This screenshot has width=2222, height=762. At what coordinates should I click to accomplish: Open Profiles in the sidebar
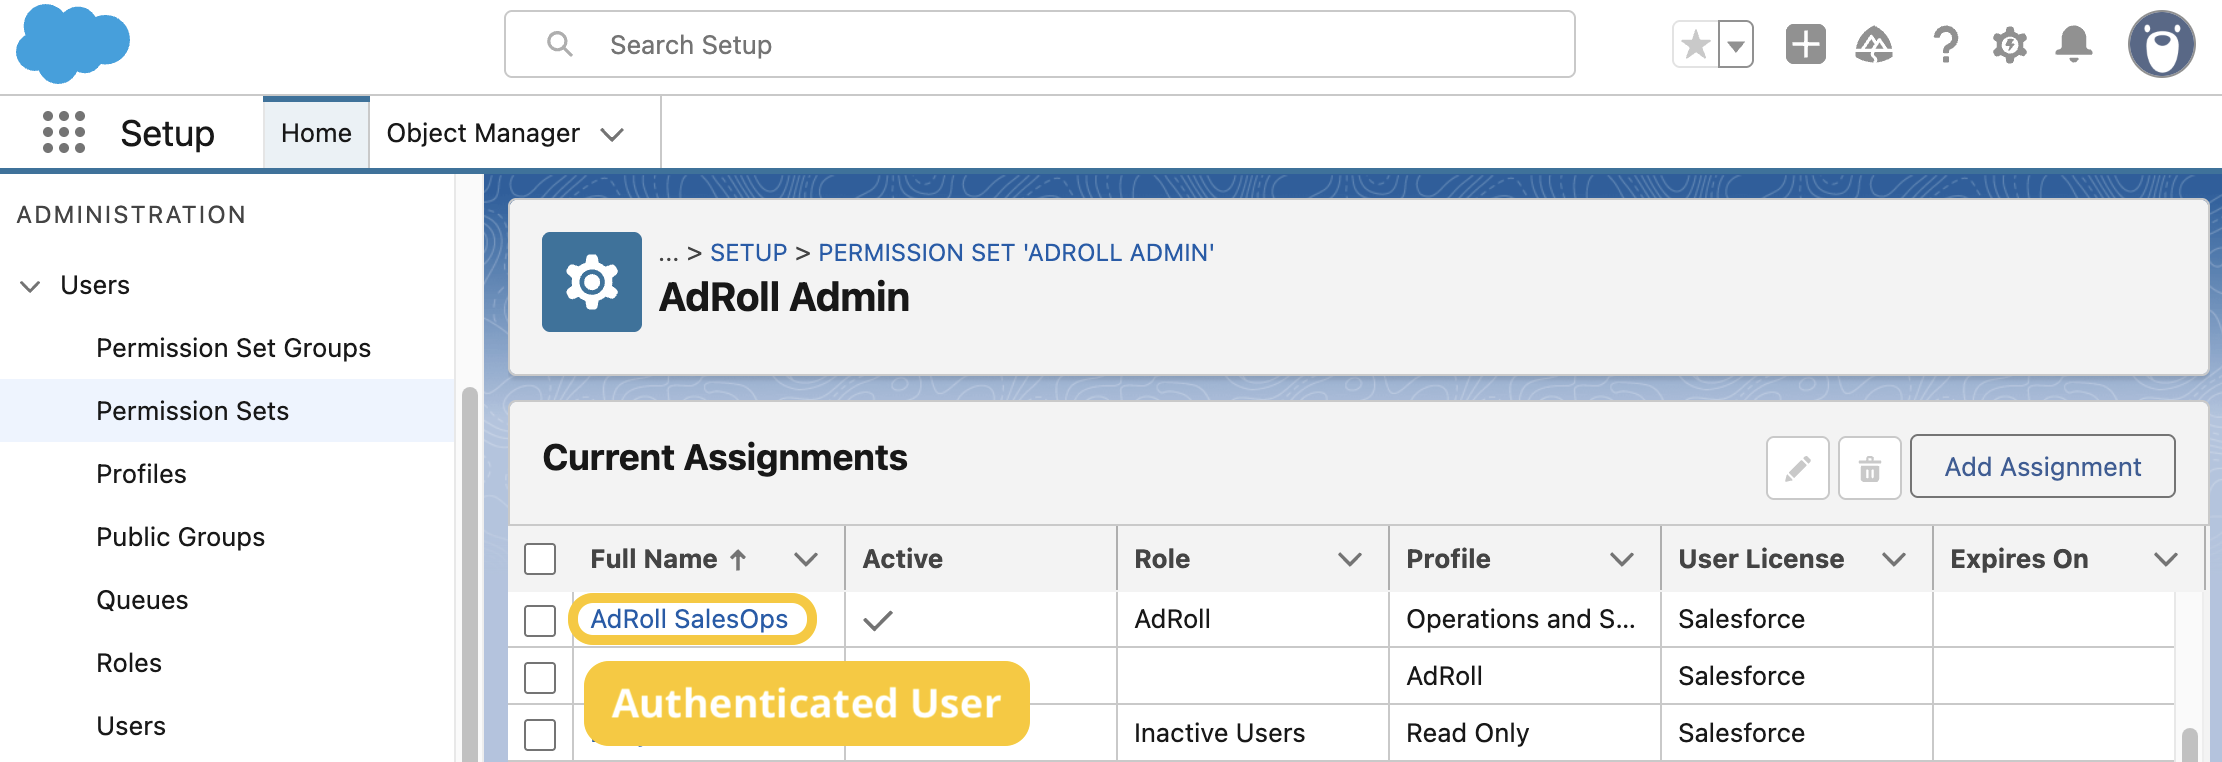[141, 474]
